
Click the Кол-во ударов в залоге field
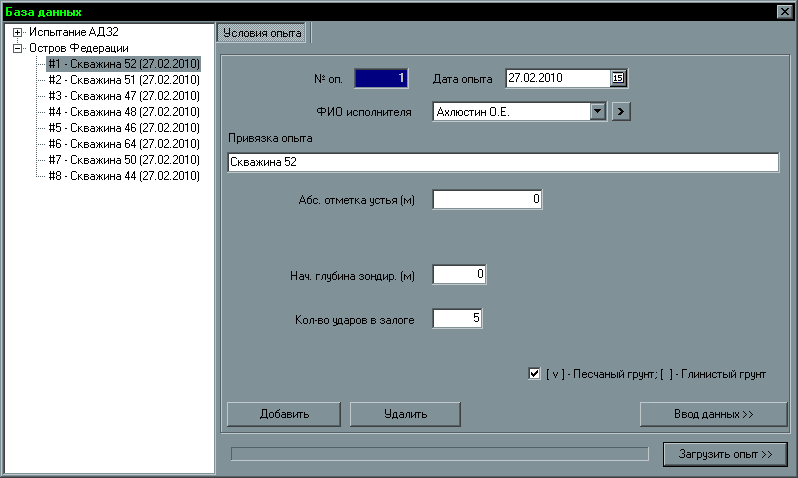click(459, 319)
